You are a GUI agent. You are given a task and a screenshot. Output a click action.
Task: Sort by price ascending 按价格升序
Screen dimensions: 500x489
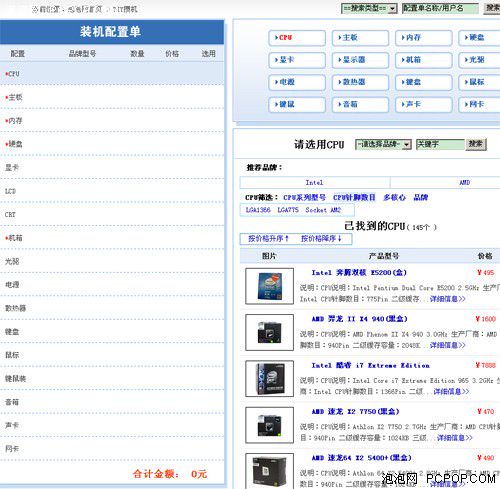268,239
